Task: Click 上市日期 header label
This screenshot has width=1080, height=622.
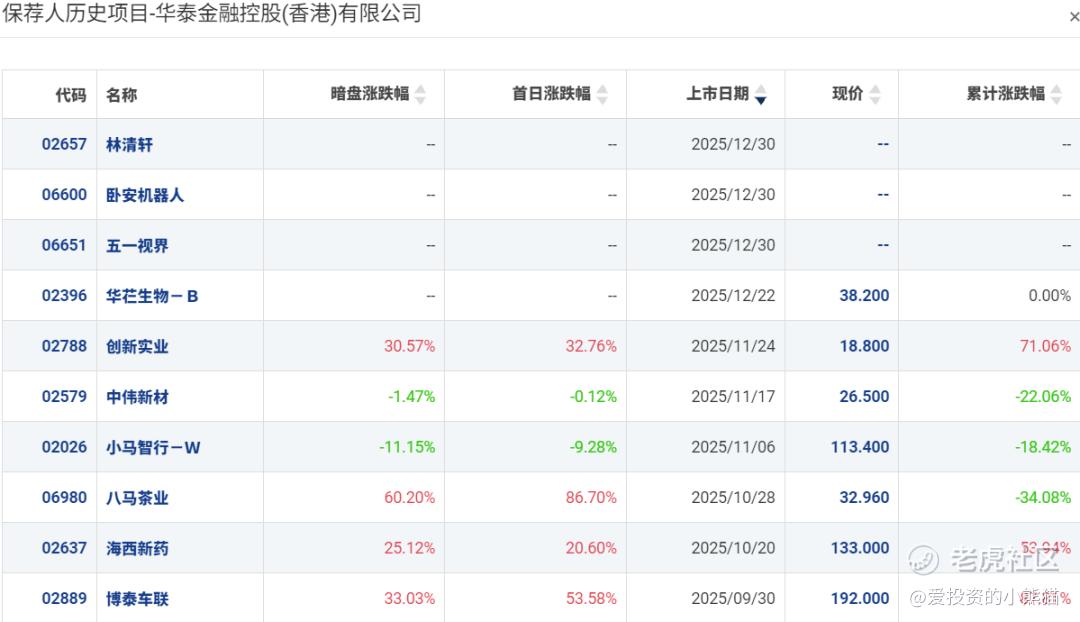Action: tap(718, 94)
